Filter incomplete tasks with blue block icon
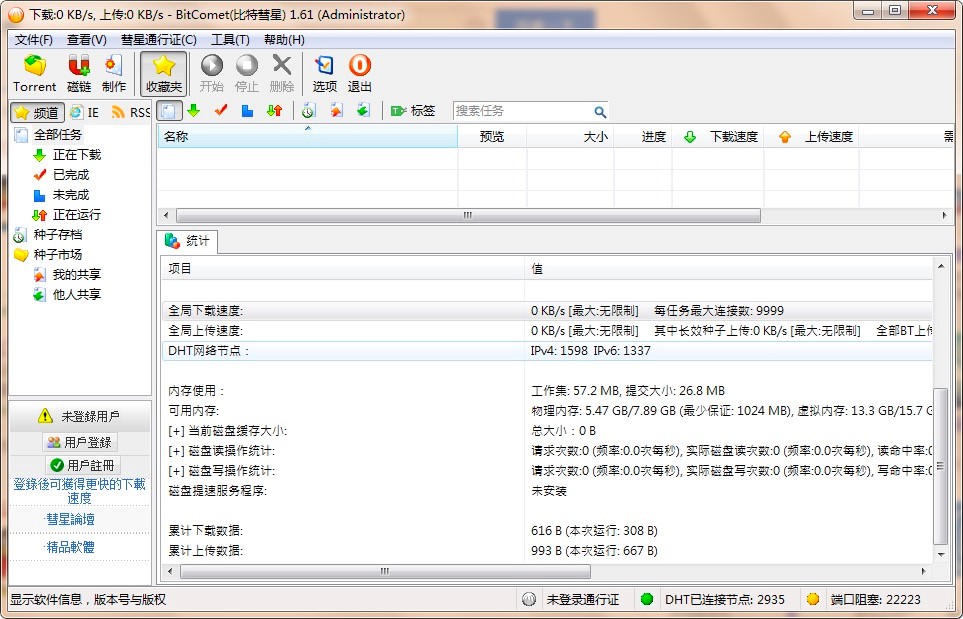Image resolution: width=963 pixels, height=619 pixels. [248, 111]
